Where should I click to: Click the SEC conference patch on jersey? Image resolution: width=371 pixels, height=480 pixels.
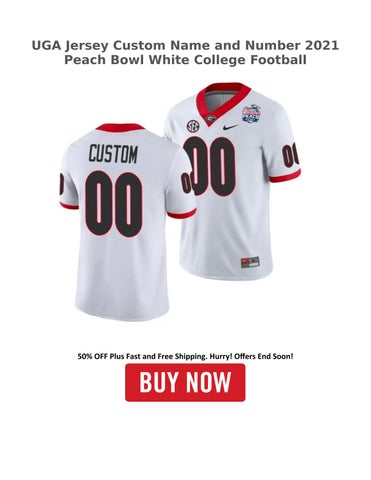(193, 125)
